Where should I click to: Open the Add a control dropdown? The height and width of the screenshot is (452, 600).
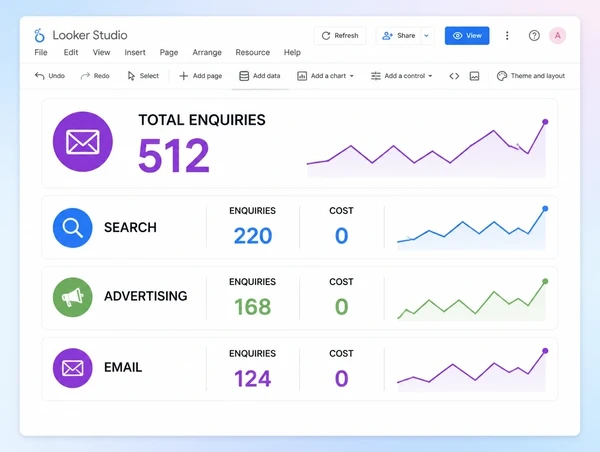point(401,76)
